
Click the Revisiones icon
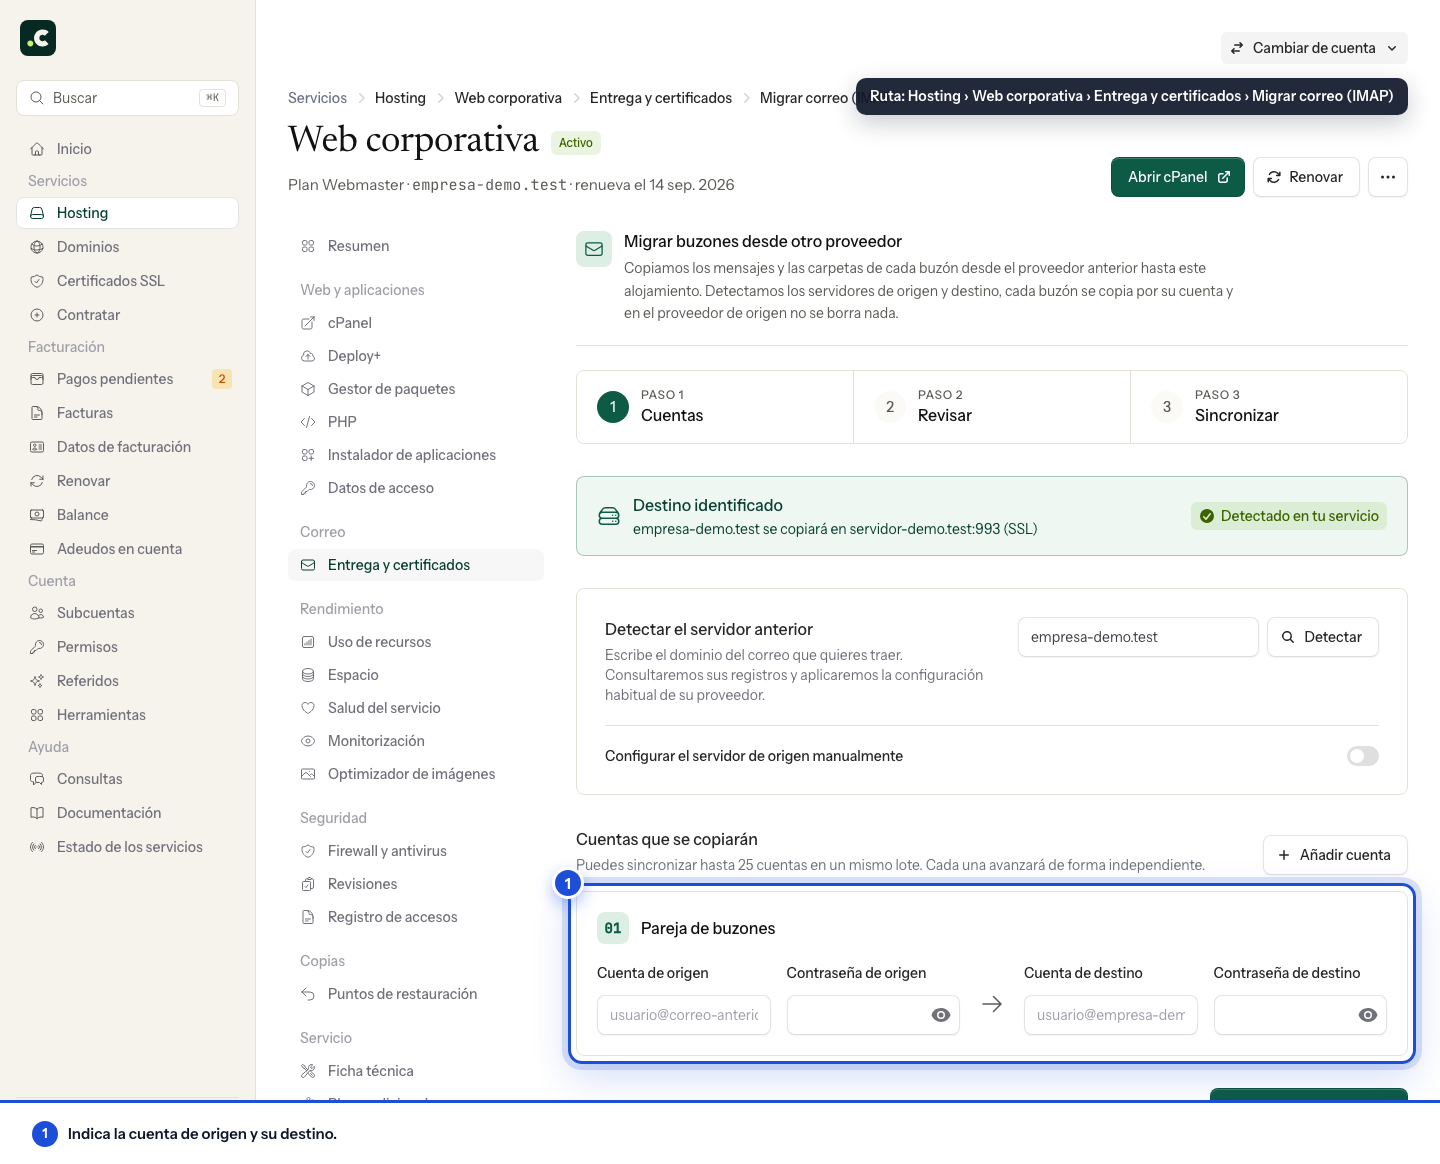click(x=308, y=884)
